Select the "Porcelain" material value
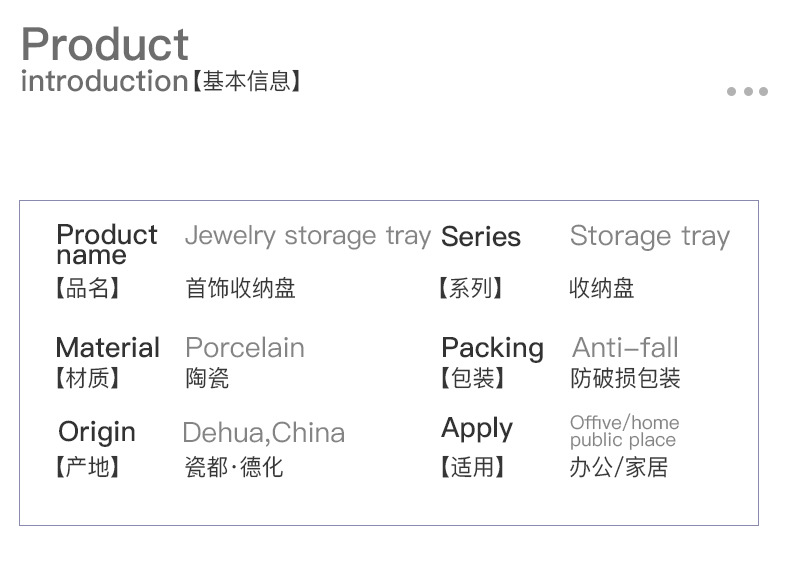Image resolution: width=790 pixels, height=579 pixels. point(245,348)
